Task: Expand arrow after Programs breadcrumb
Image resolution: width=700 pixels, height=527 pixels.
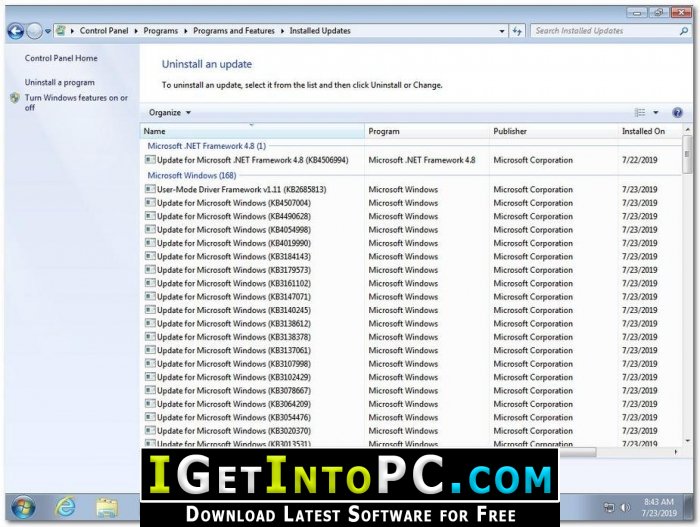Action: (185, 31)
